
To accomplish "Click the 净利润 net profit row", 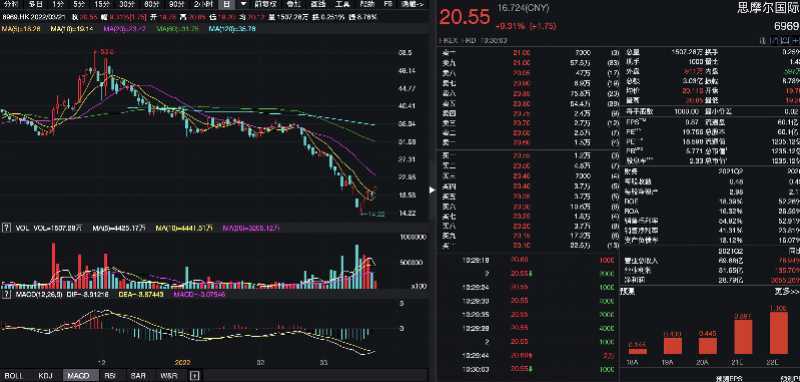I will (x=712, y=280).
